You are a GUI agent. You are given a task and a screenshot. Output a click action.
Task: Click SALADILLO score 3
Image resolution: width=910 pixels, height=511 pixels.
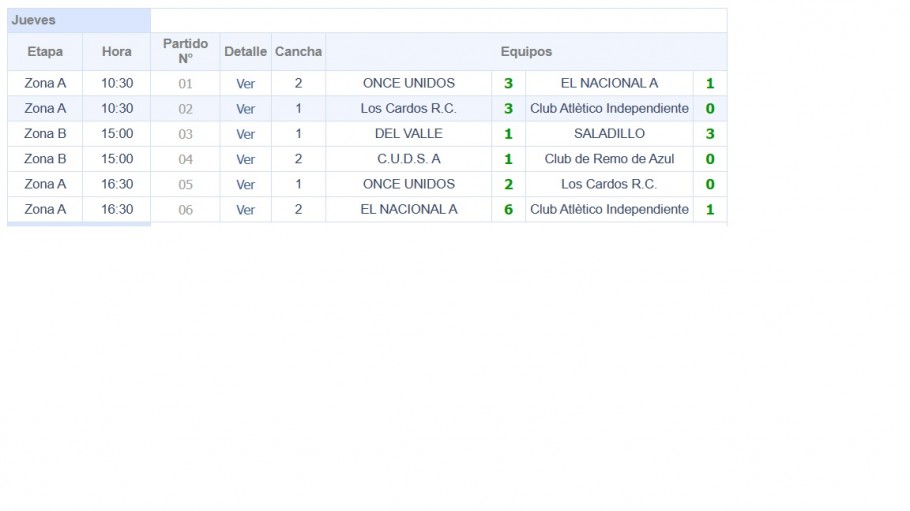(710, 134)
